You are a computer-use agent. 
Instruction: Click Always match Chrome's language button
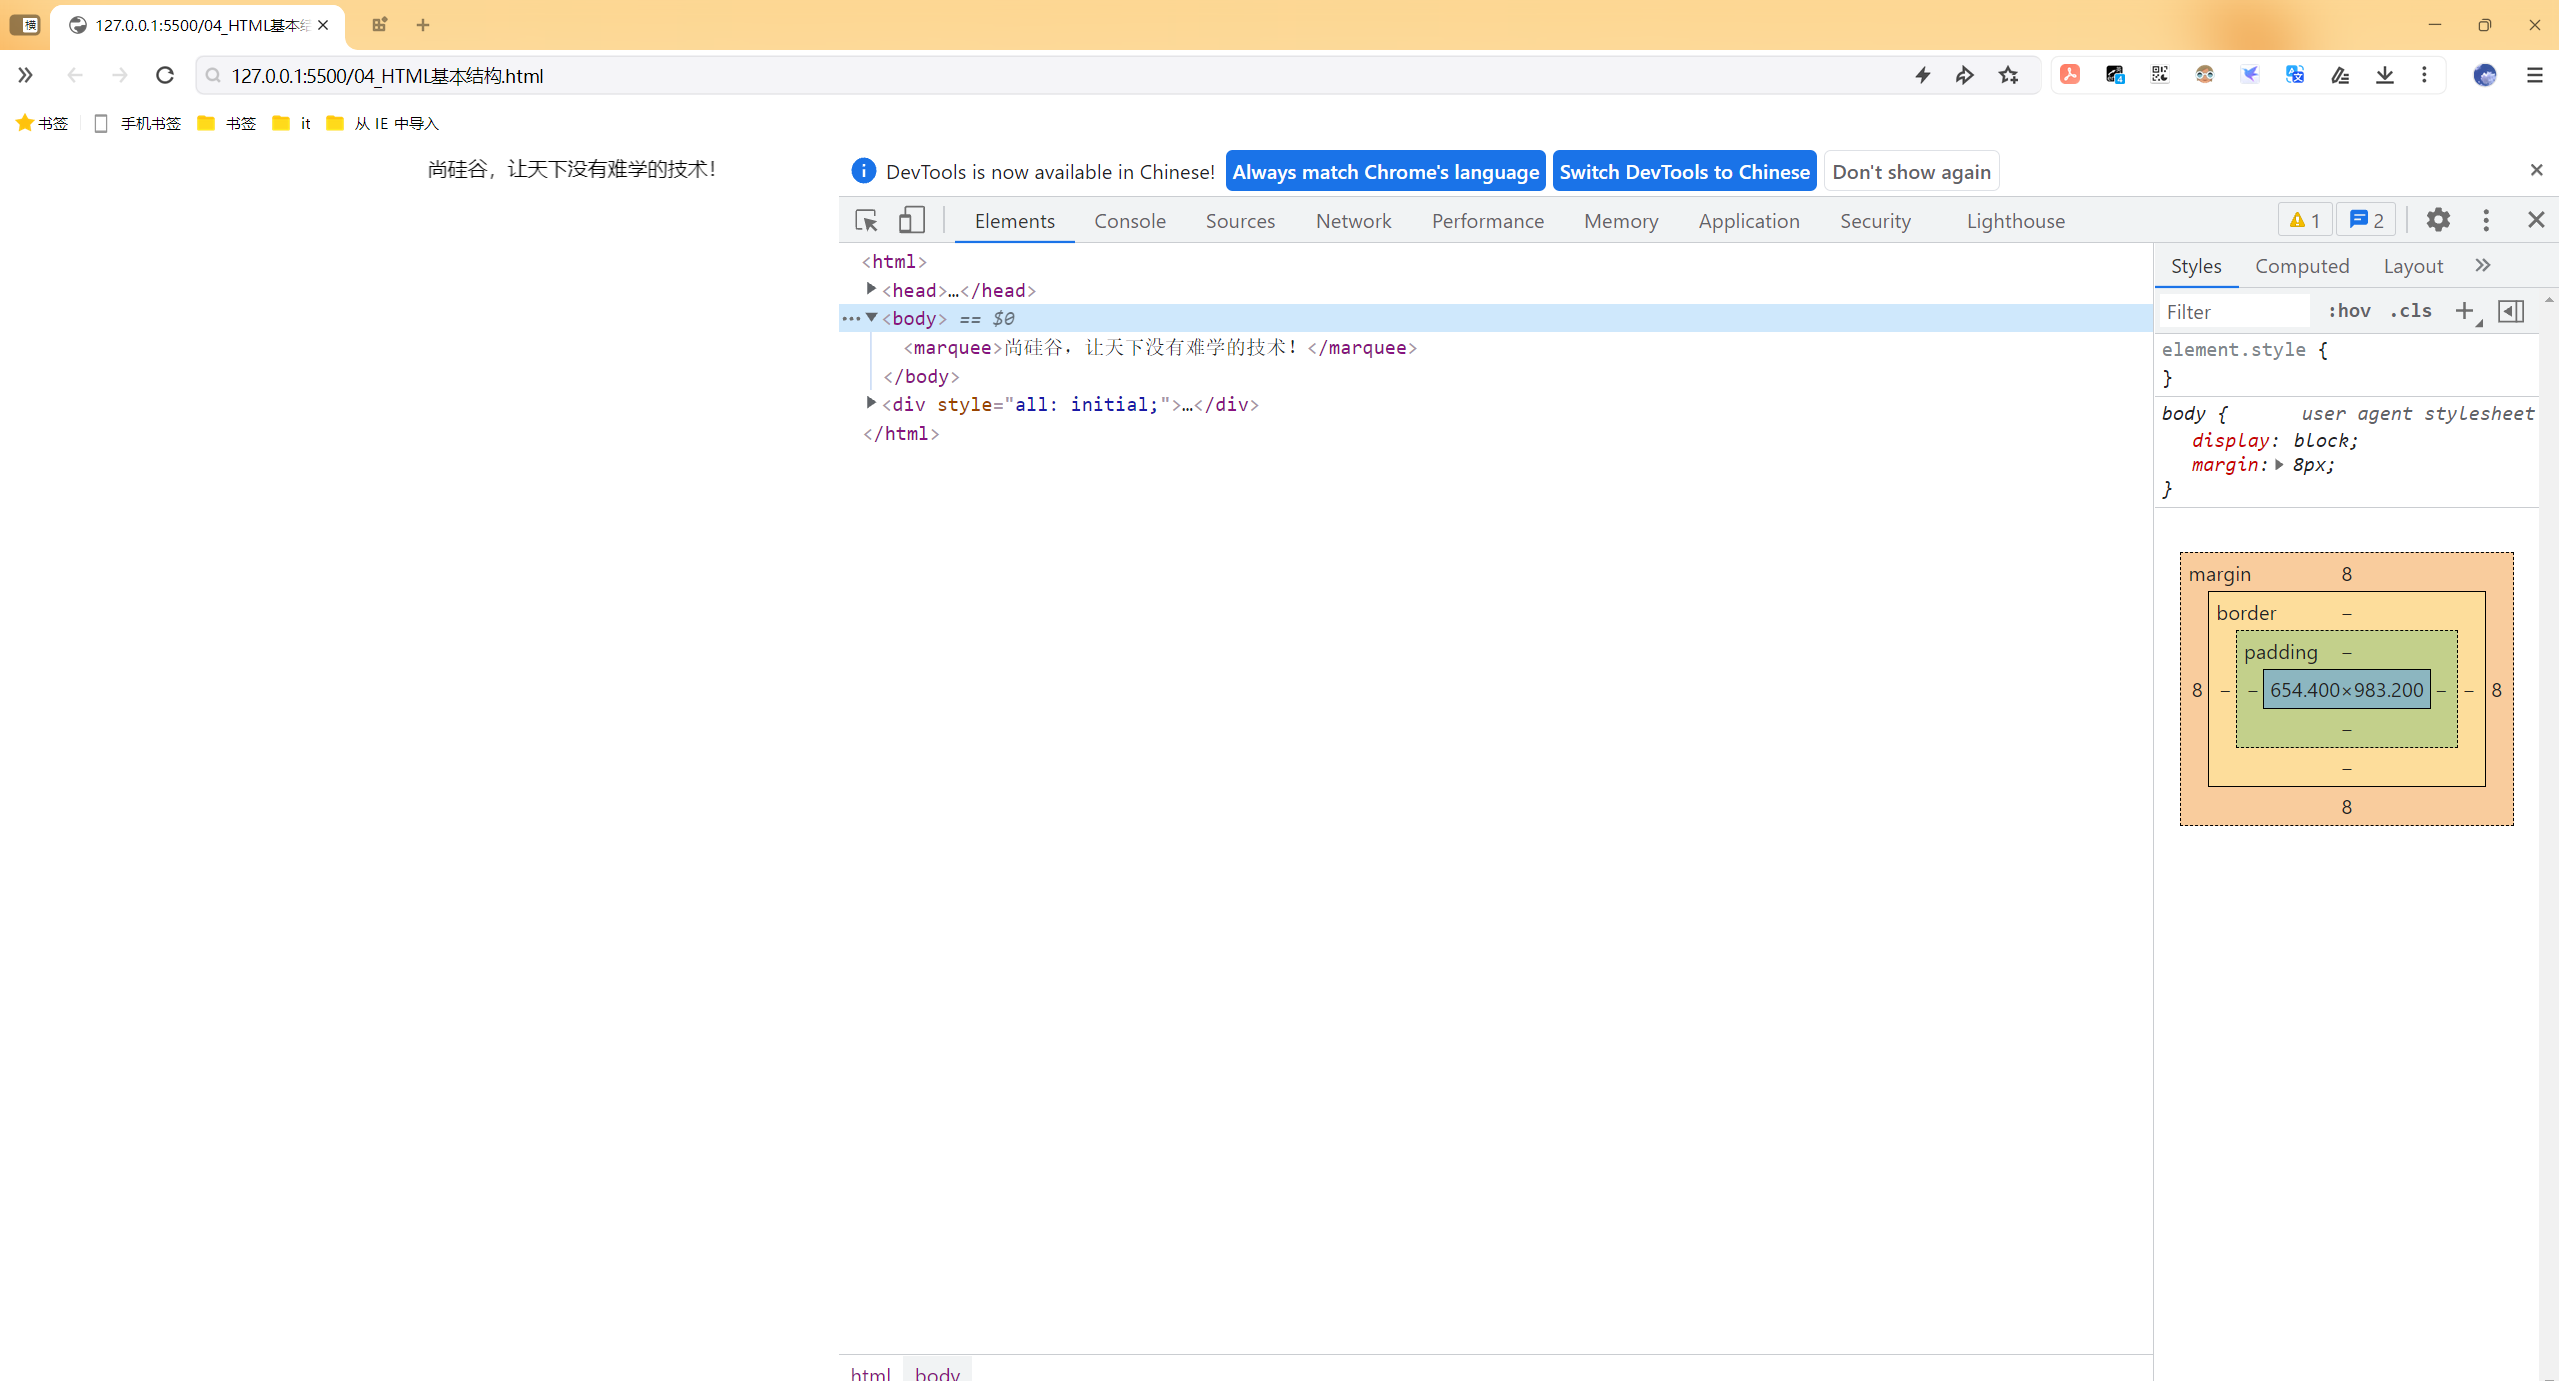click(1386, 172)
